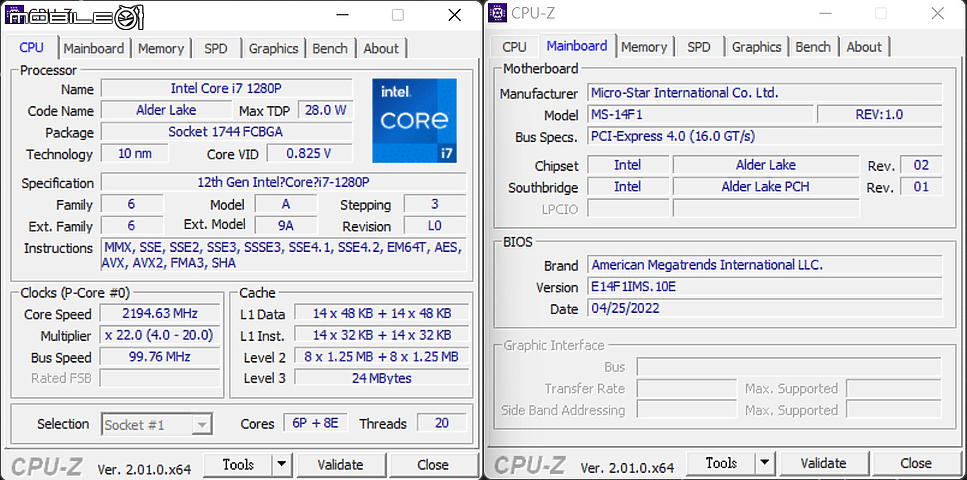Image resolution: width=967 pixels, height=480 pixels.
Task: Select the About tab in left window
Action: 381,48
